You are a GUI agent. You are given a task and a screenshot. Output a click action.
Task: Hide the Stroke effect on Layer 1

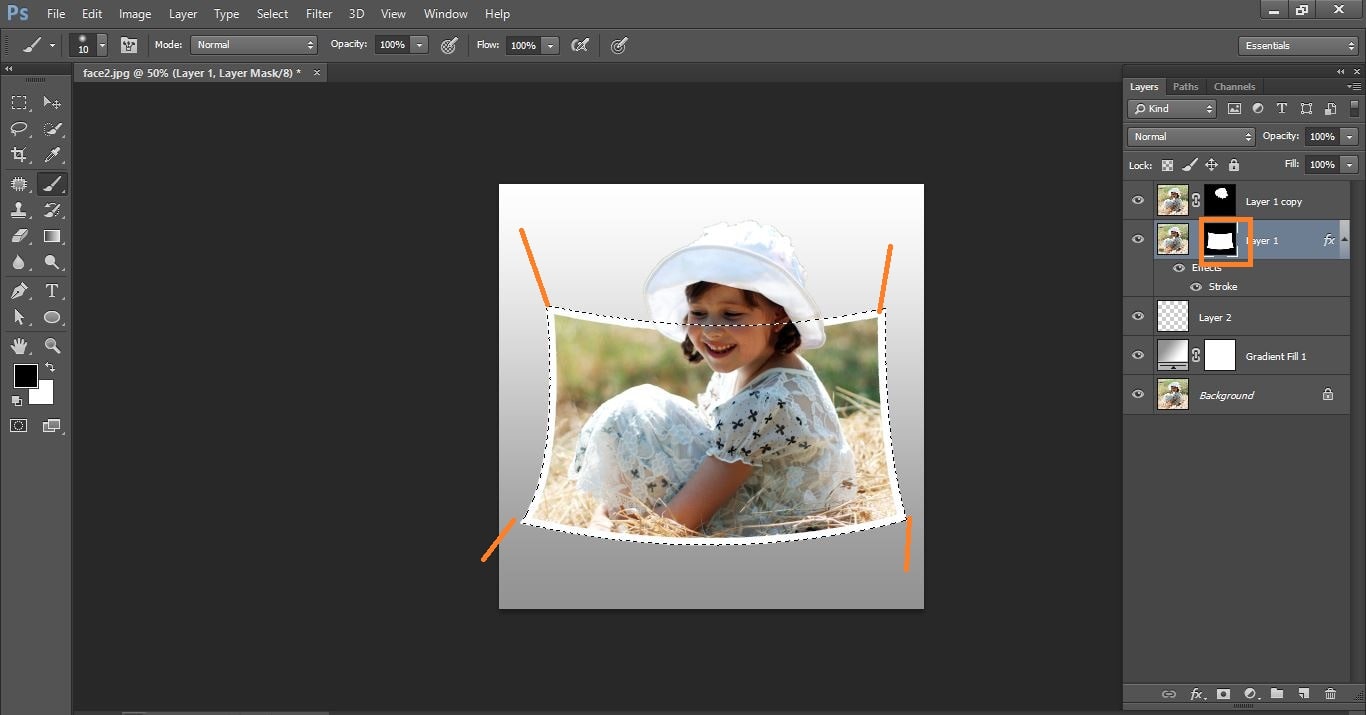click(1196, 287)
